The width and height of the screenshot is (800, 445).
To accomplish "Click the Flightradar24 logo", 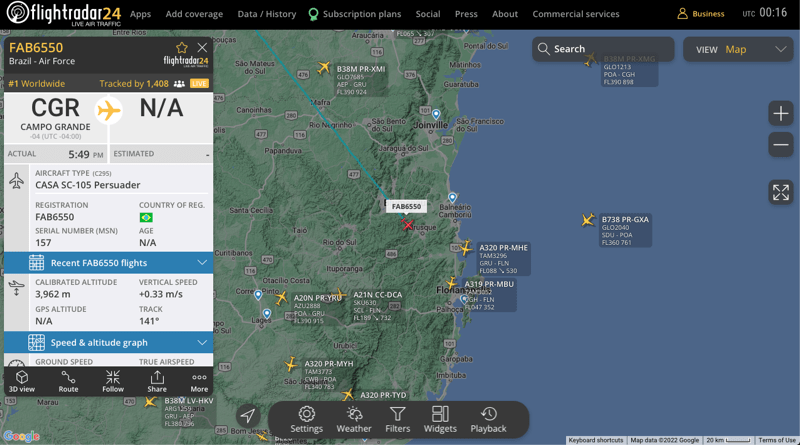I will [x=64, y=13].
